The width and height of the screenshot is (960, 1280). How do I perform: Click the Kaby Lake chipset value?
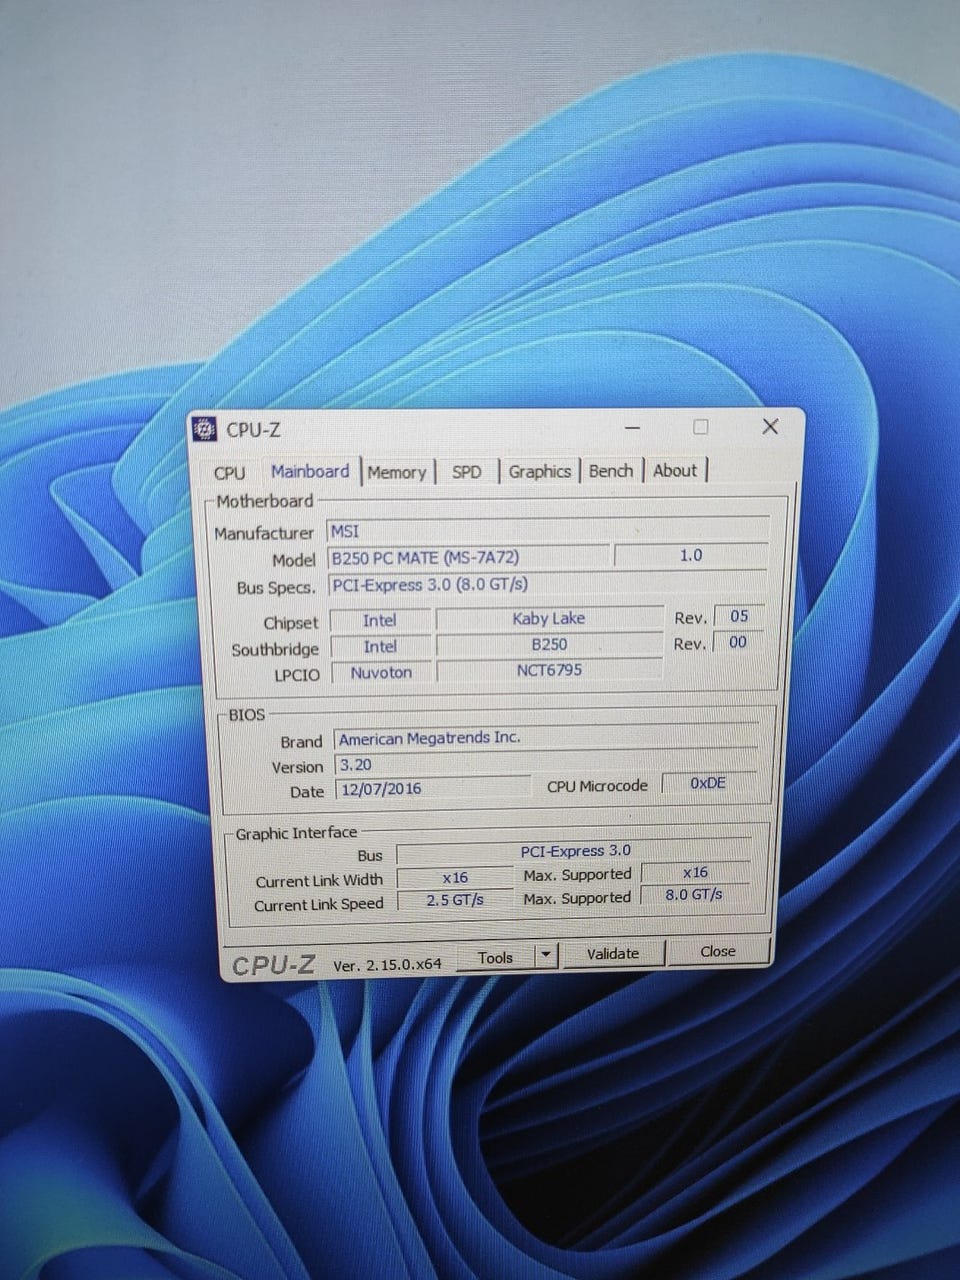(549, 618)
